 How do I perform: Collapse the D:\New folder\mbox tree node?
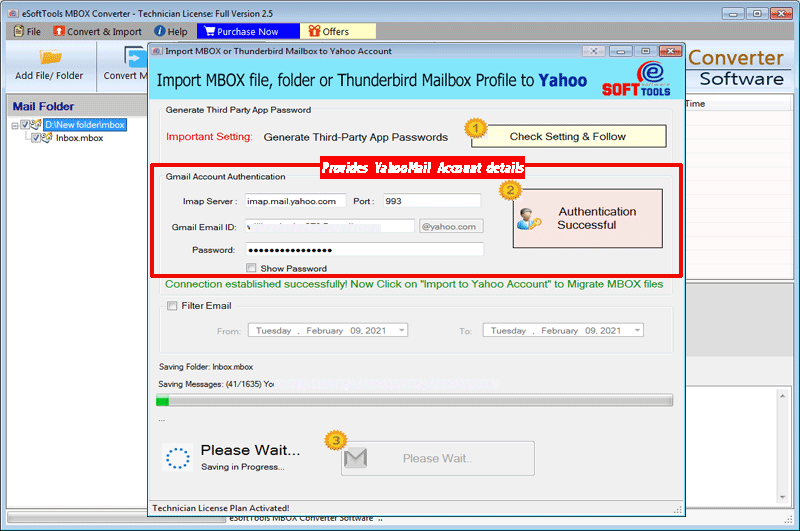(x=15, y=125)
